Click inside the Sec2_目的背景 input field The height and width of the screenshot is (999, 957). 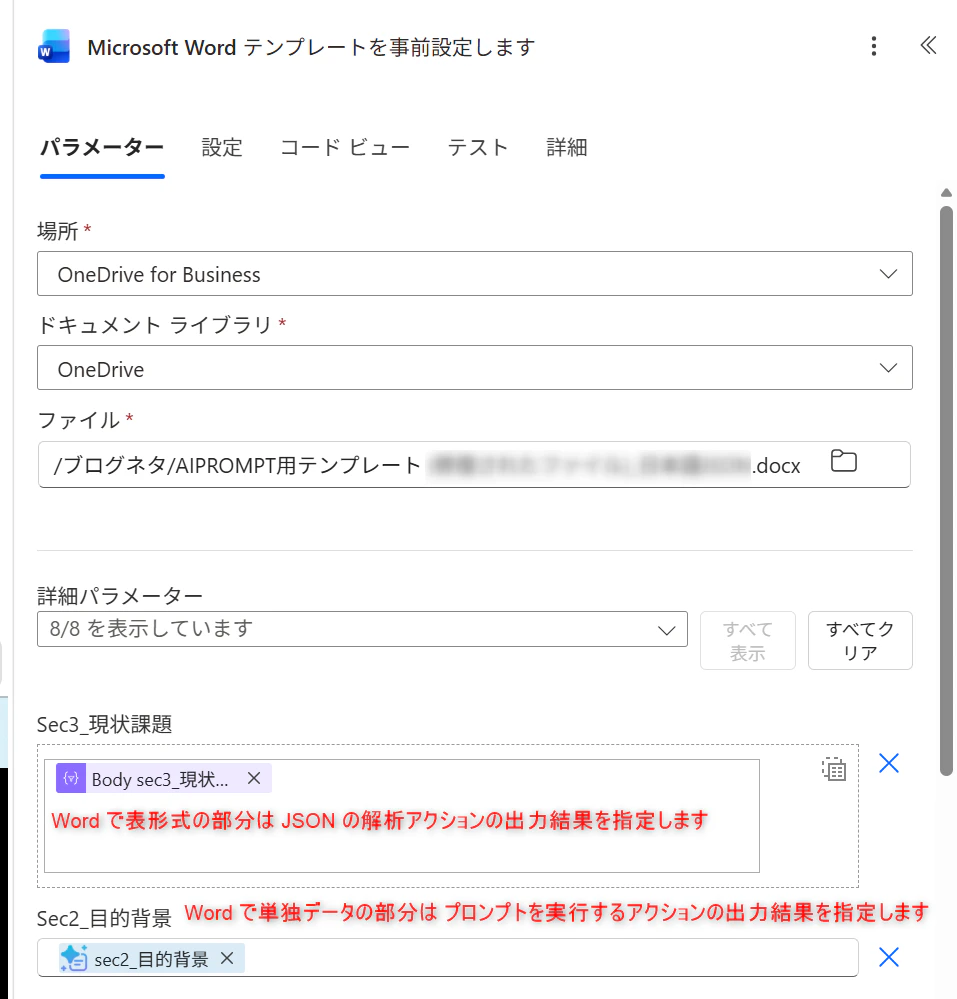(x=447, y=958)
